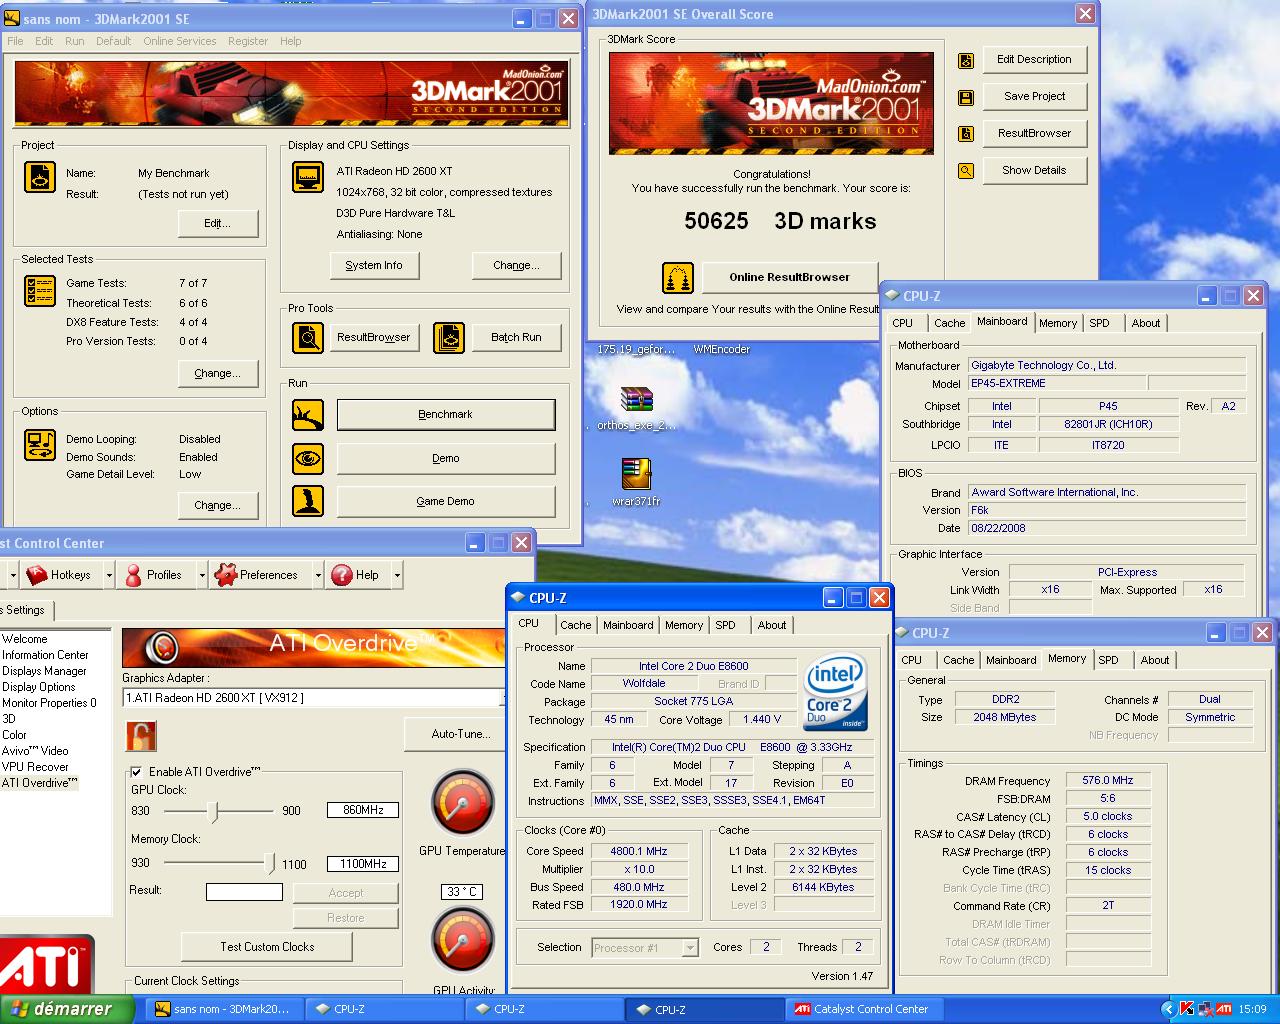Click the Intel Core 2 Duo logo
Viewport: 1280px width, 1024px height.
(836, 692)
